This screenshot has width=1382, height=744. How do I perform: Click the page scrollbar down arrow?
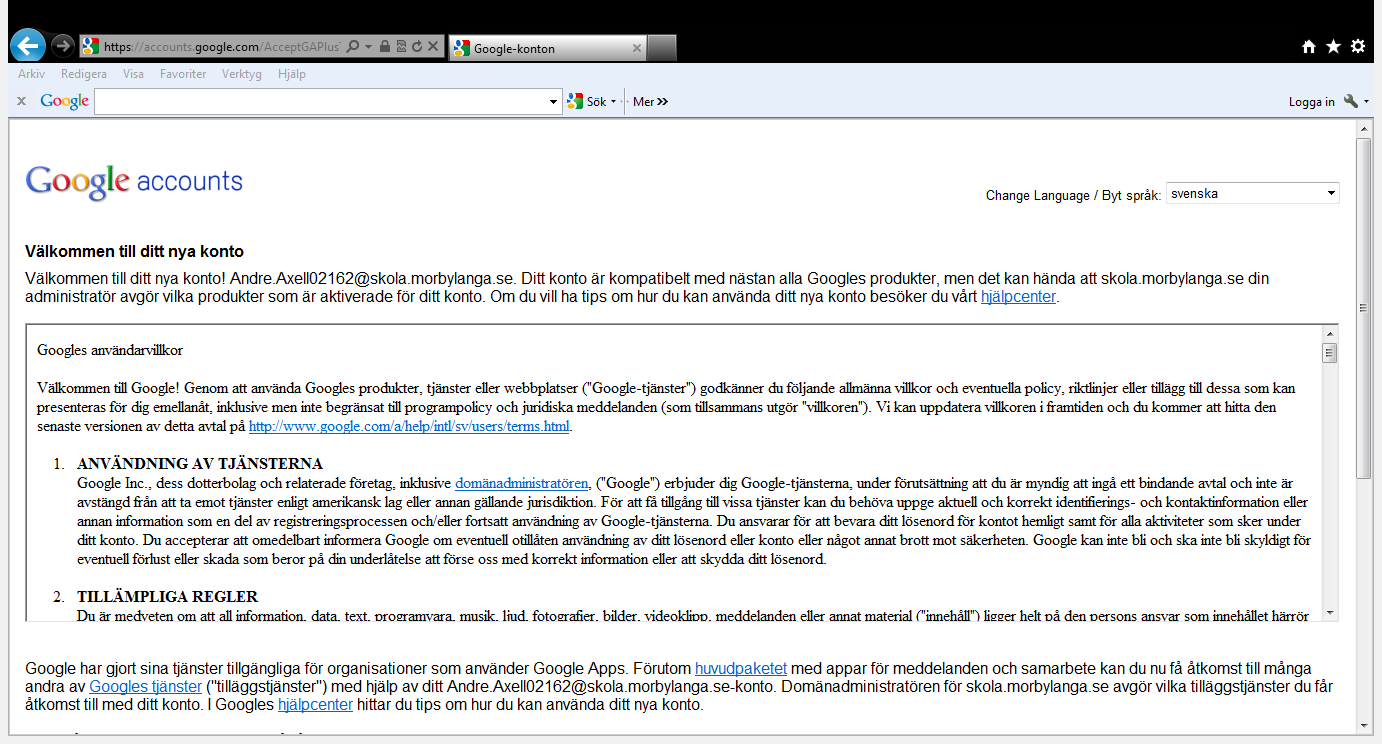tap(1364, 725)
